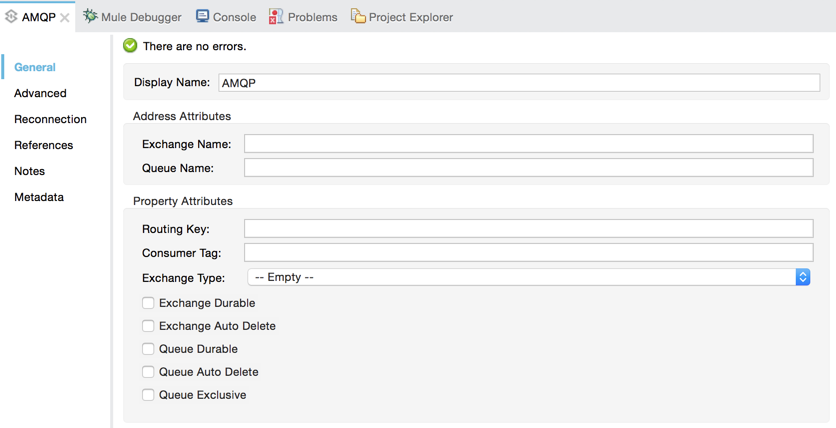This screenshot has height=428, width=836.
Task: Enable Queue Auto Delete
Action: pyautogui.click(x=148, y=372)
